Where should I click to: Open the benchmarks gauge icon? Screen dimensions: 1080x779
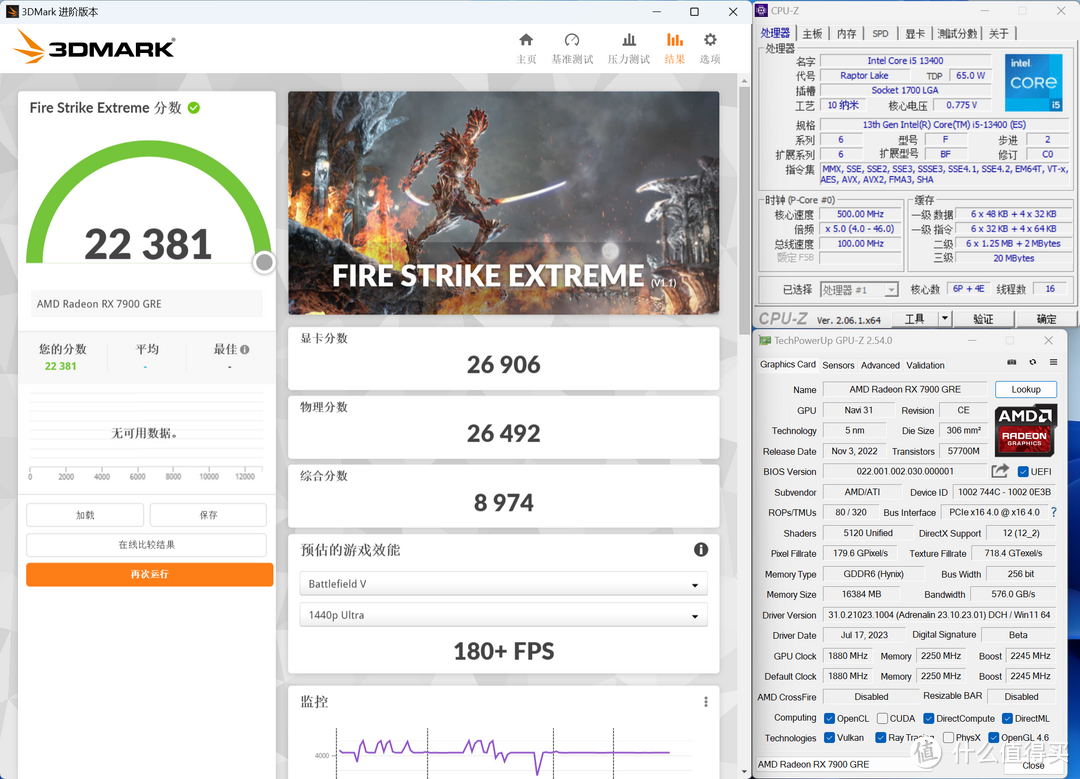click(x=572, y=40)
